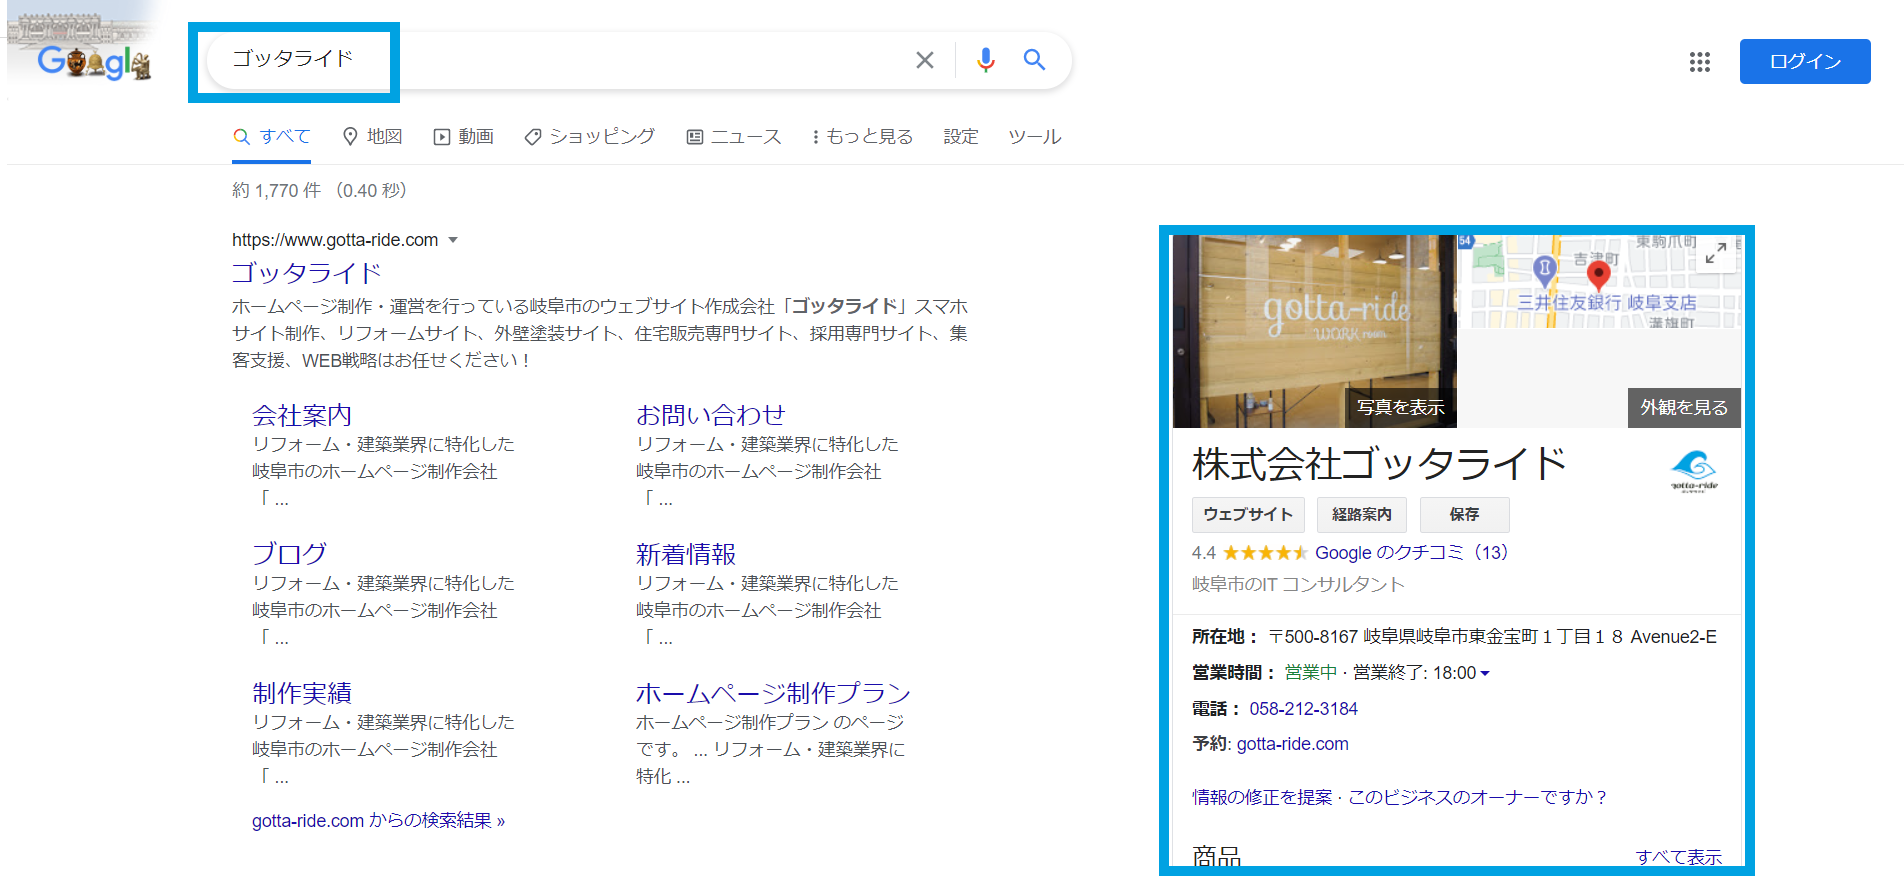Clear the search box with X icon

pyautogui.click(x=924, y=61)
